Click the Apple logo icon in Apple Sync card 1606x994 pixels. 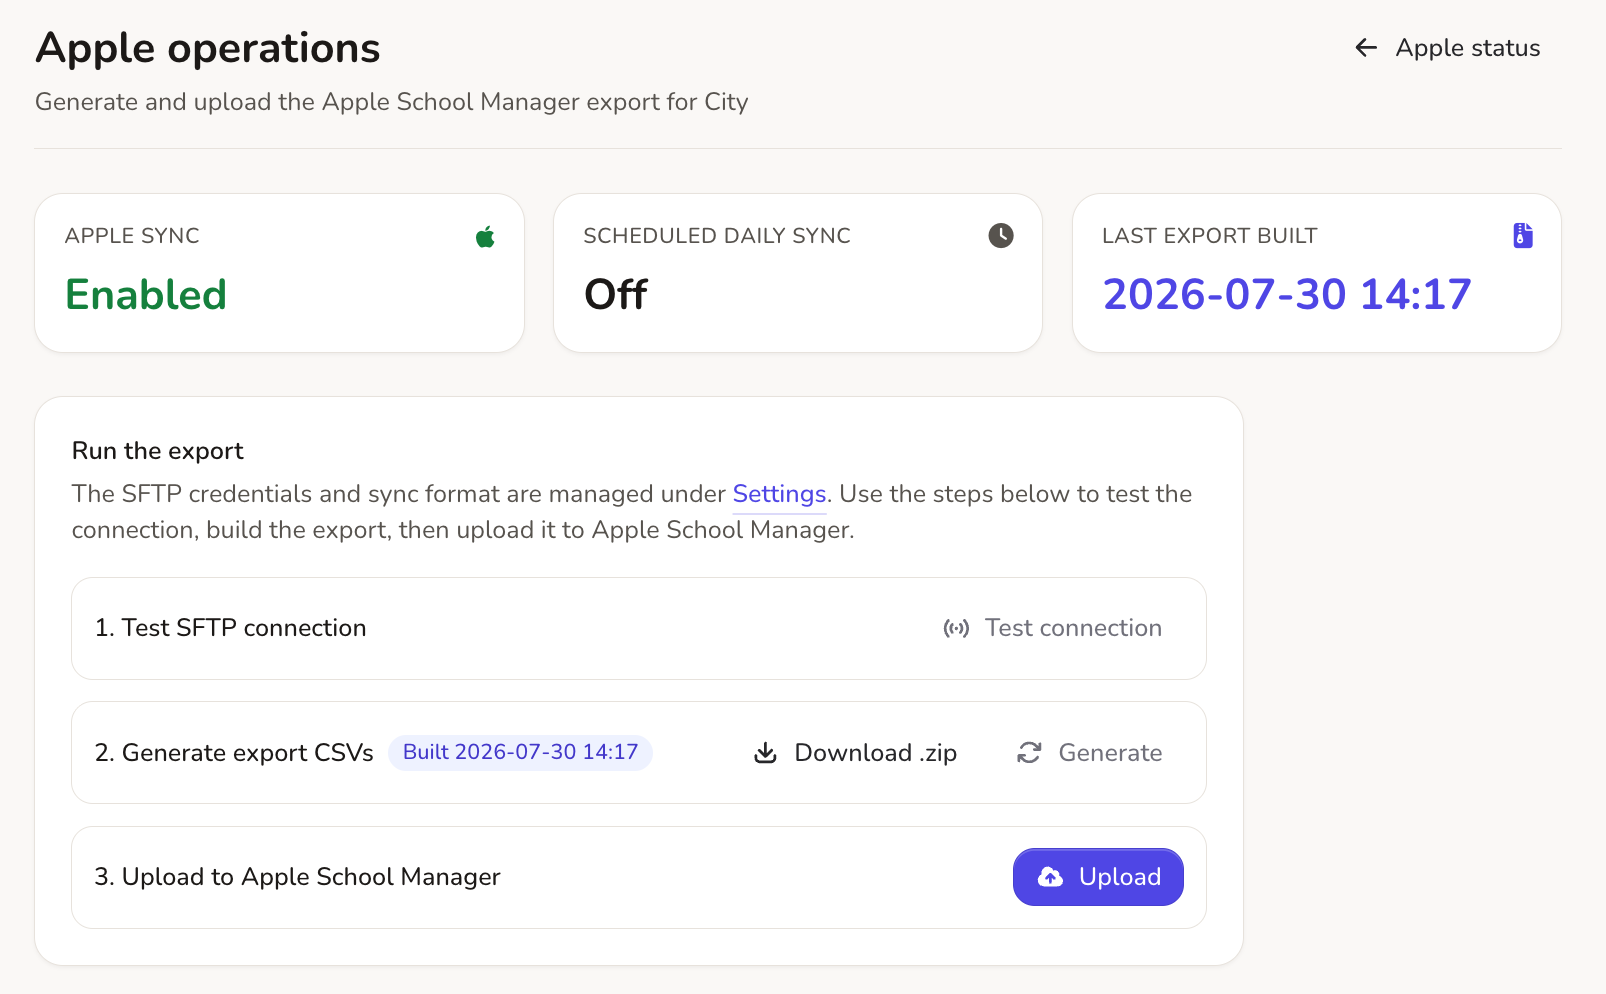[x=485, y=236]
